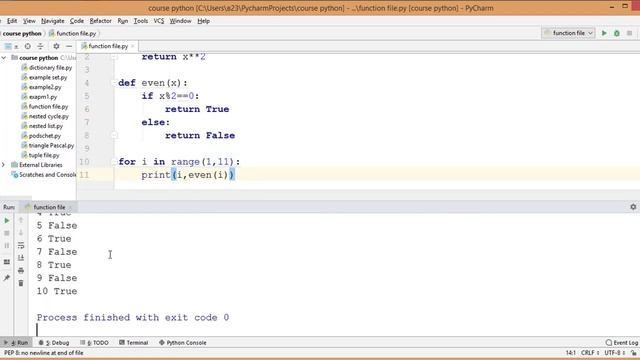Open the Terminal tool window

pyautogui.click(x=133, y=342)
